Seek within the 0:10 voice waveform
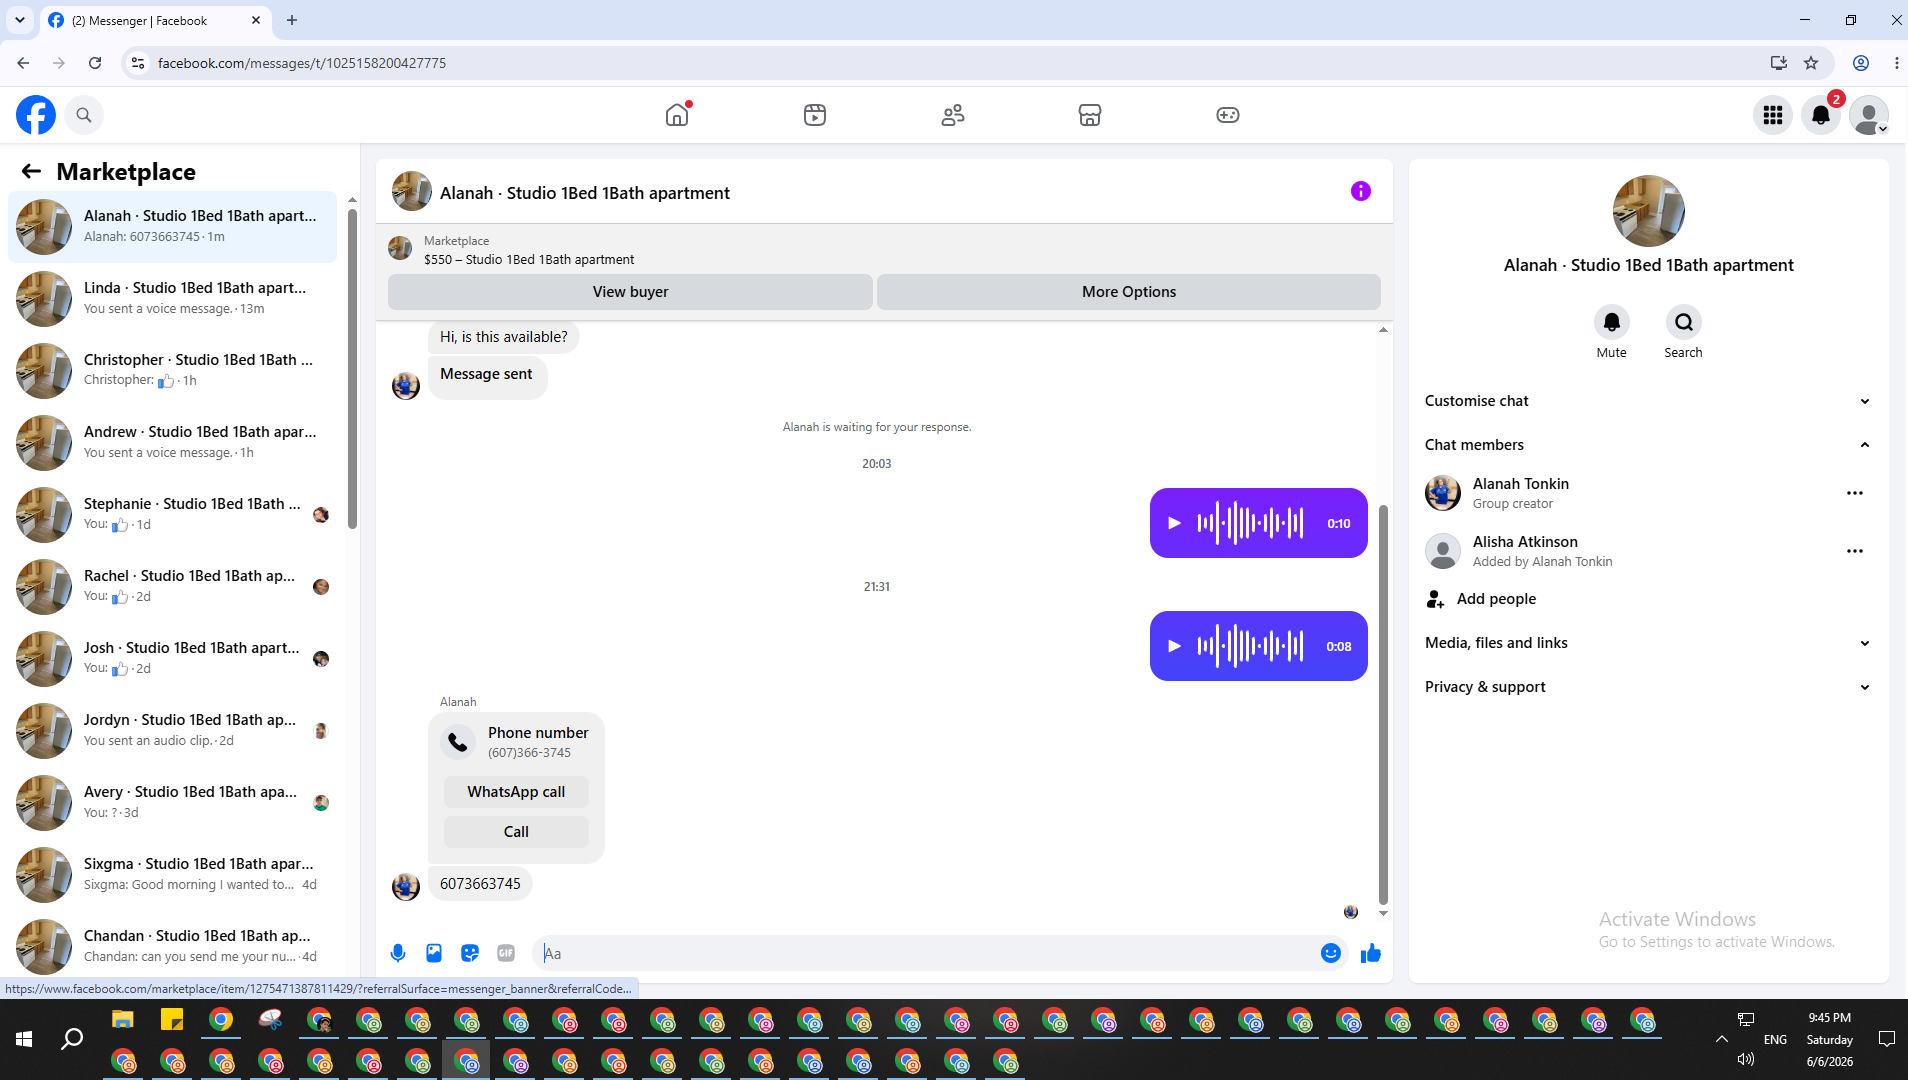This screenshot has height=1080, width=1908. pos(1251,523)
